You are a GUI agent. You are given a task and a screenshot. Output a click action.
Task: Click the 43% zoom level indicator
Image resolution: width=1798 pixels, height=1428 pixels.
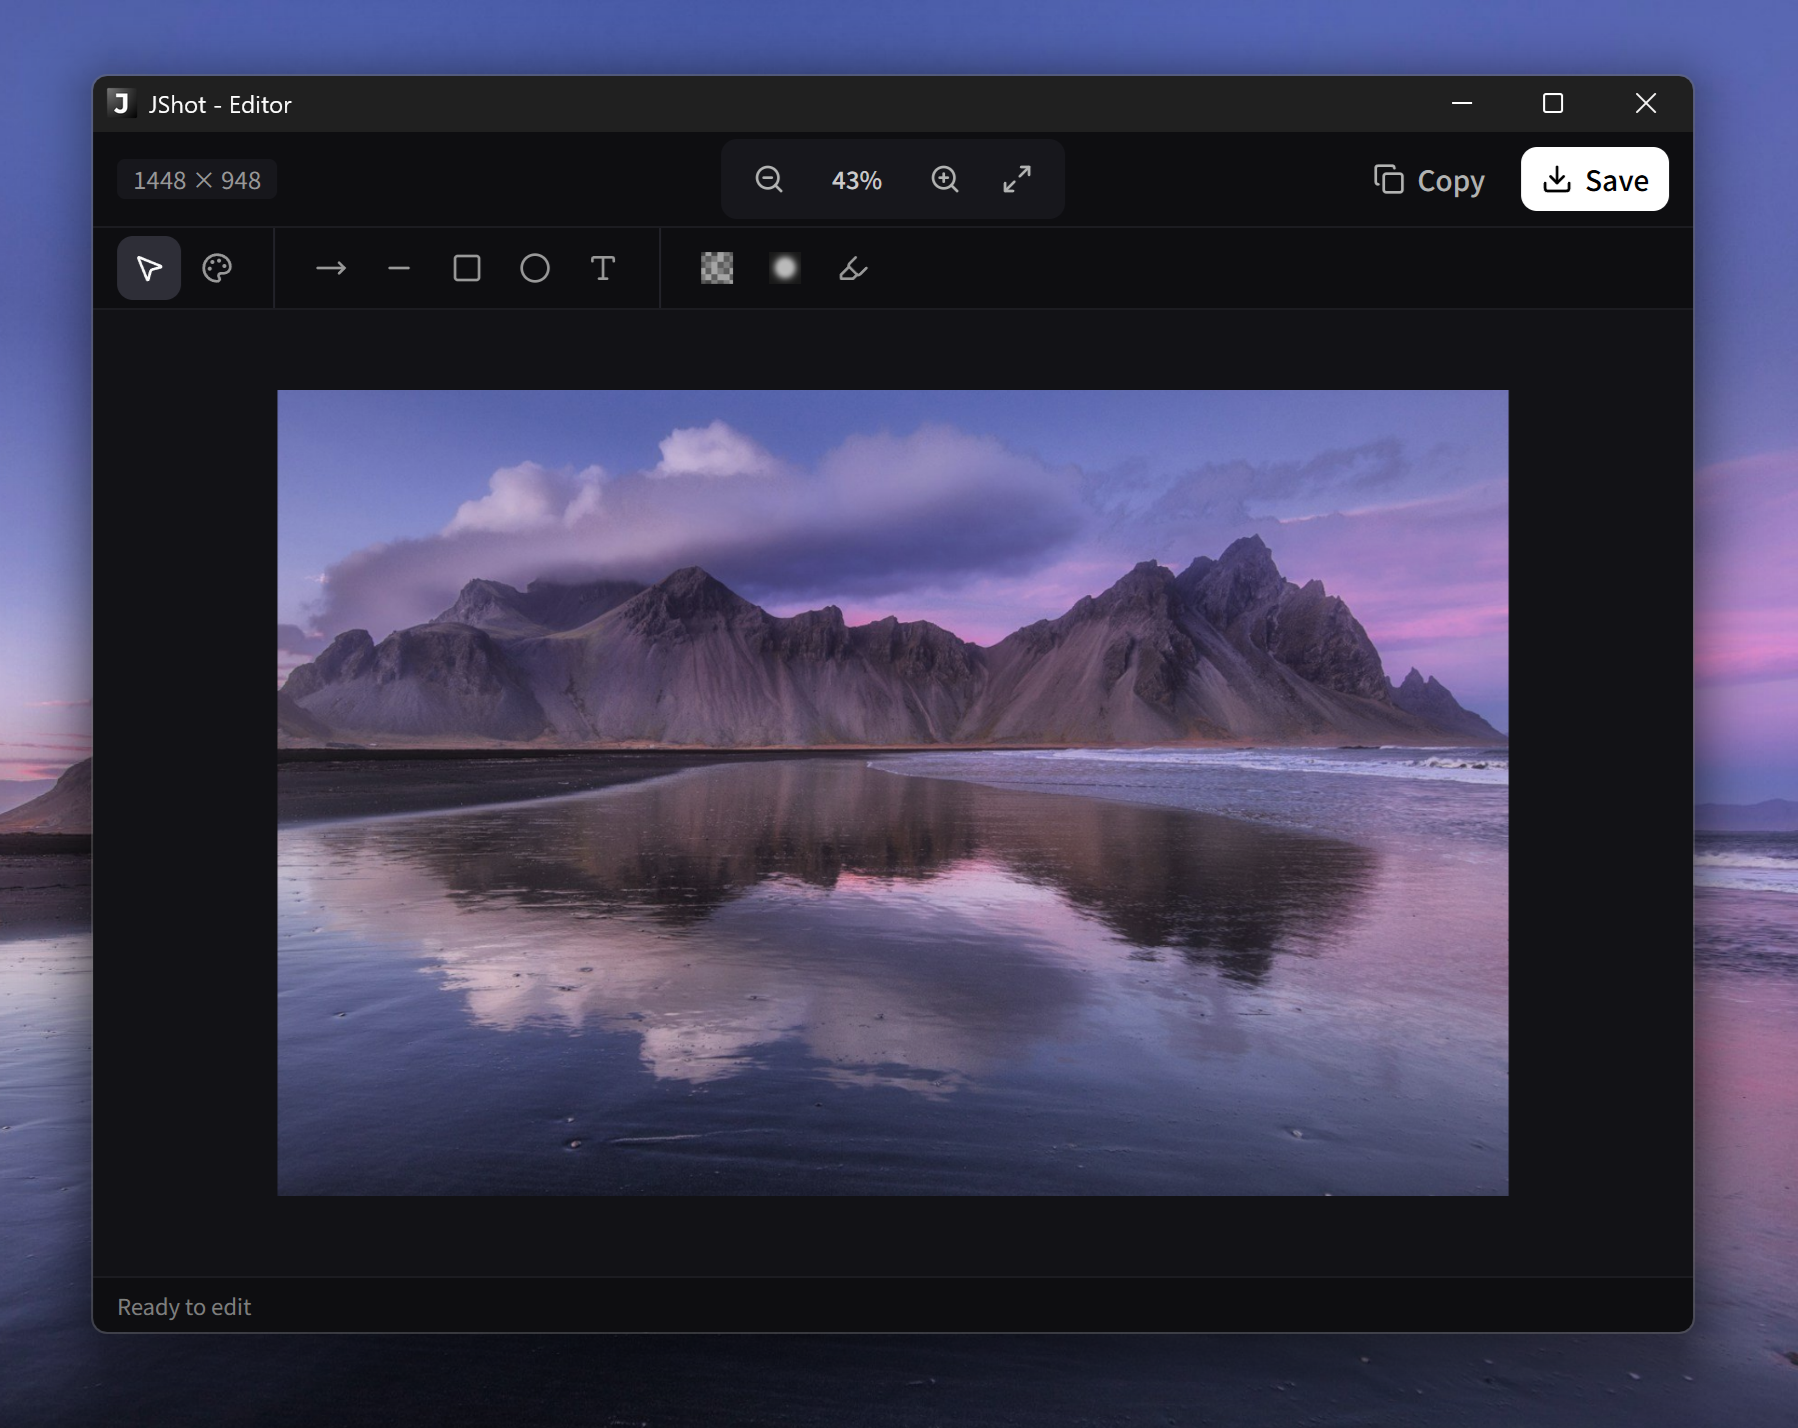856,179
